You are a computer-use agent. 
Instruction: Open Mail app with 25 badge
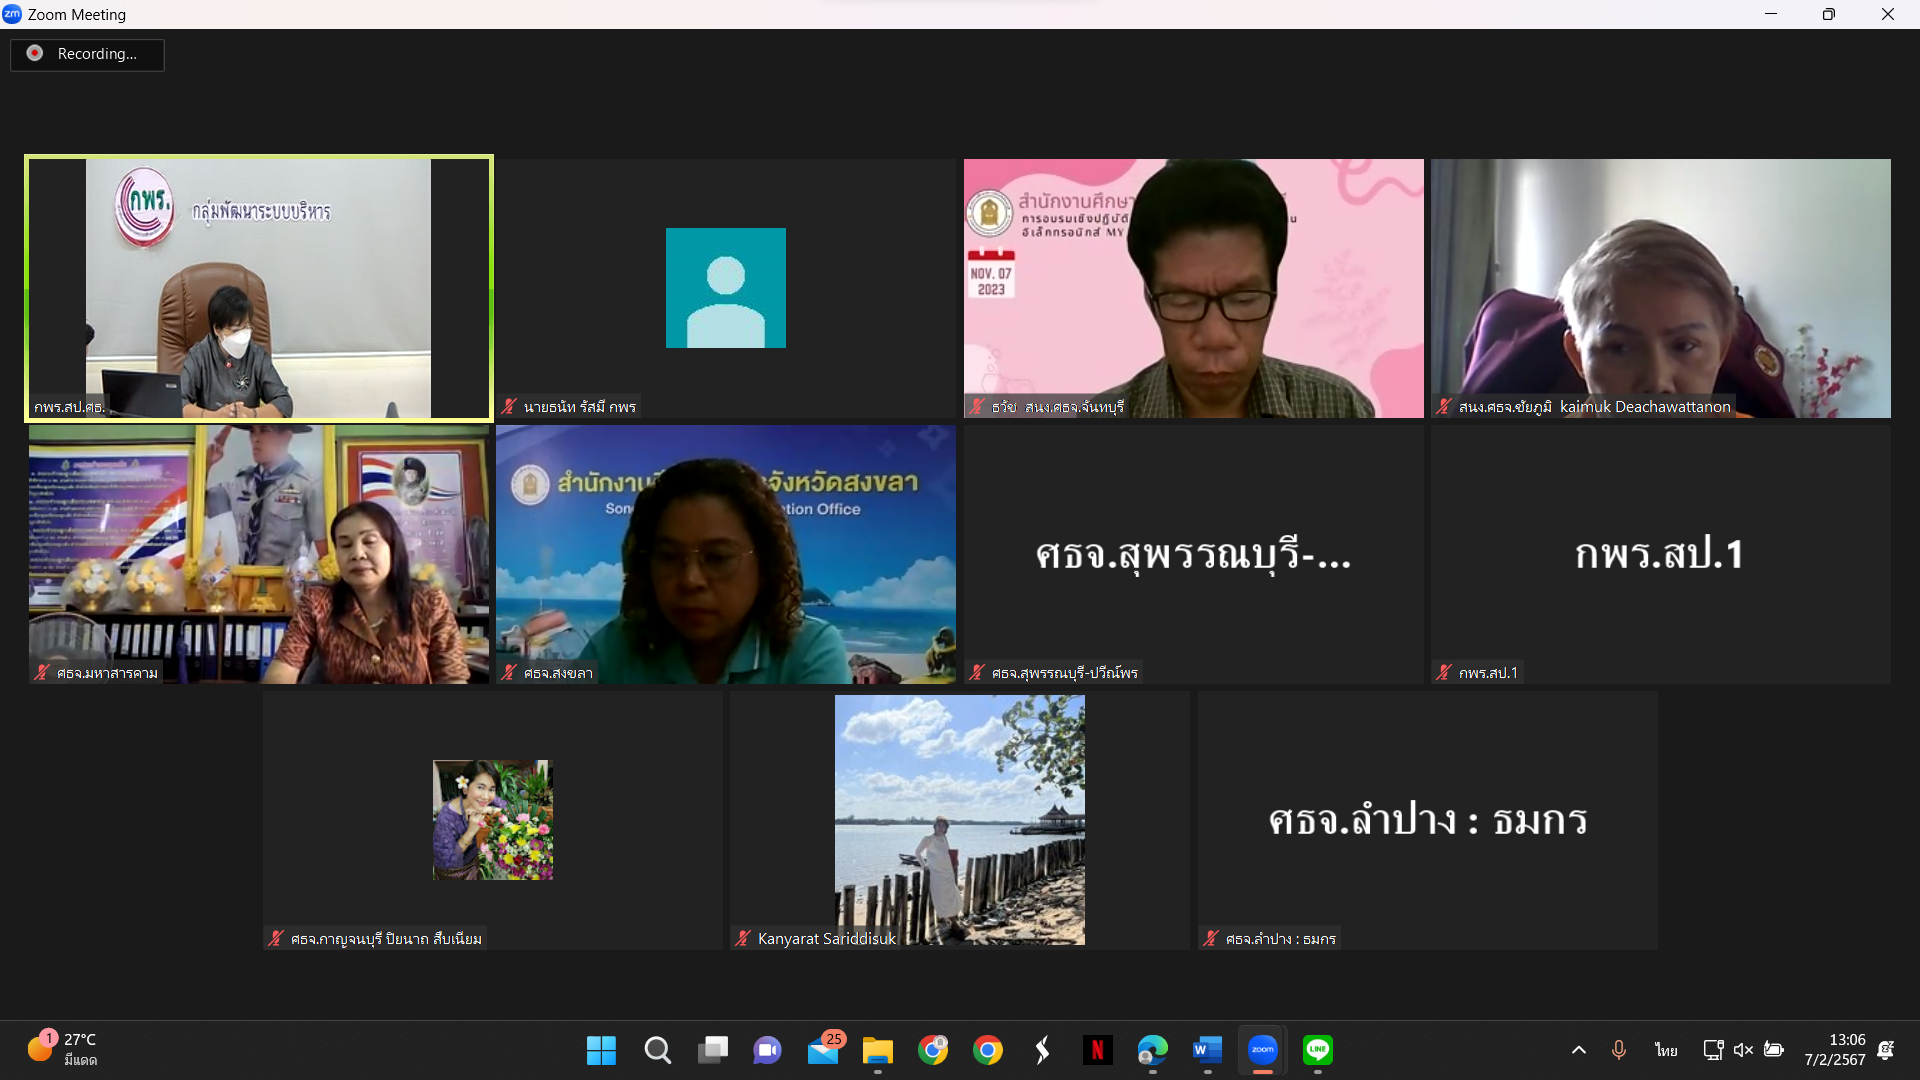coord(825,1049)
